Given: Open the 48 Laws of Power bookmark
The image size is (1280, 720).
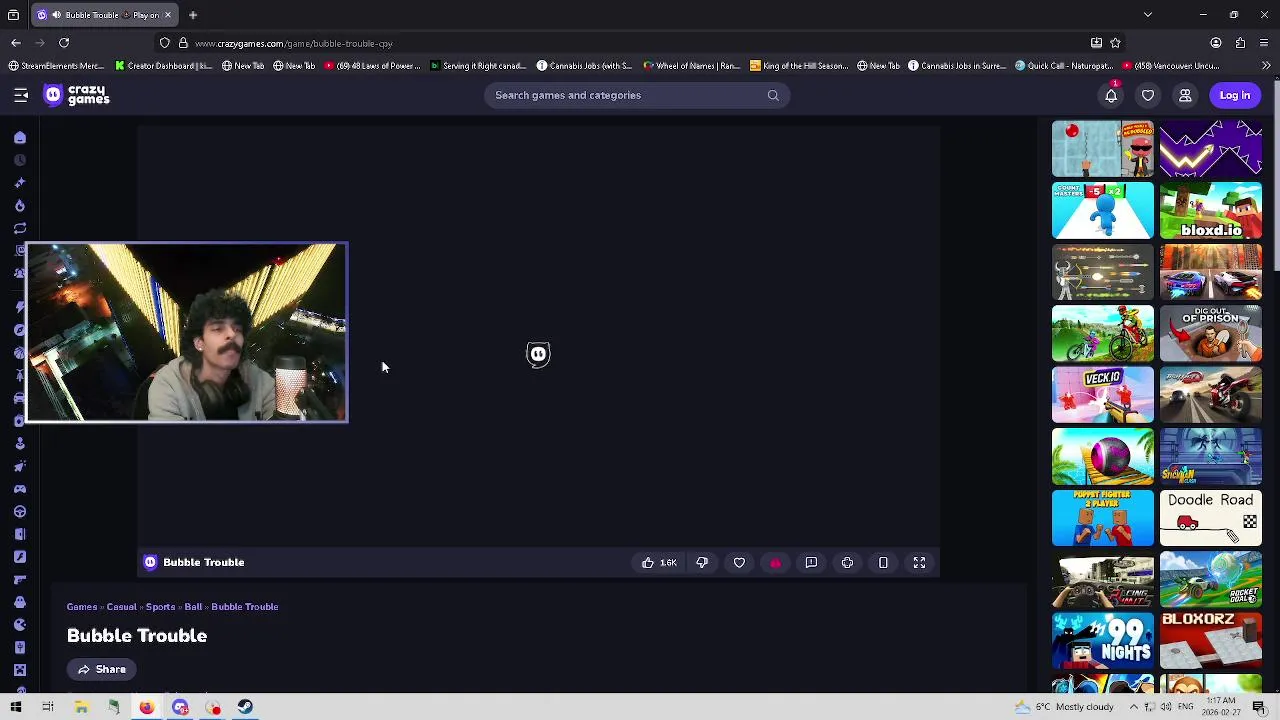Looking at the screenshot, I should 373,66.
